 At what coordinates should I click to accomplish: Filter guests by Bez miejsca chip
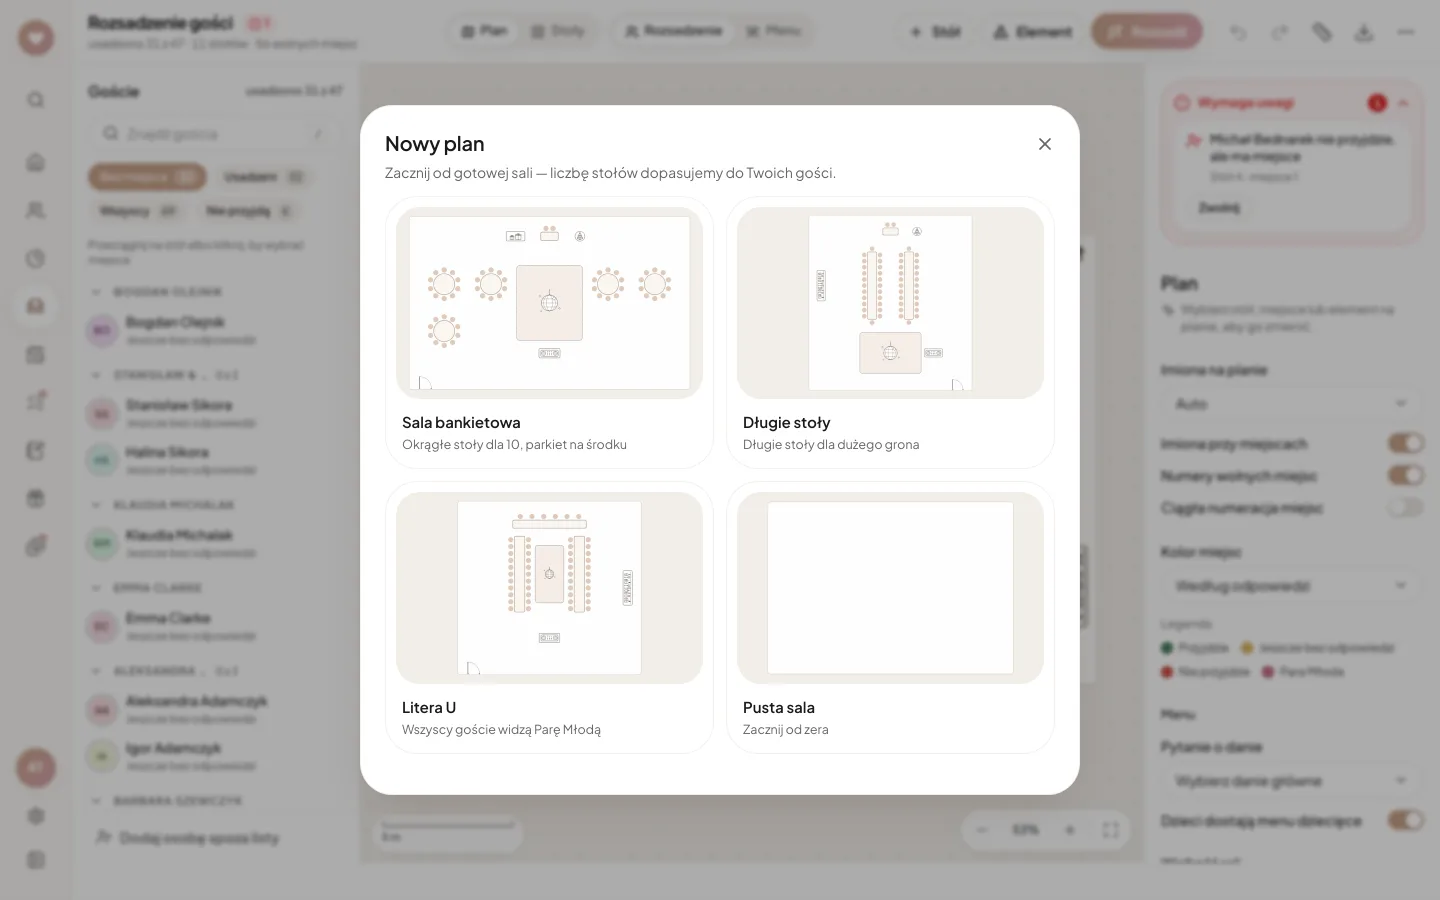click(x=147, y=177)
